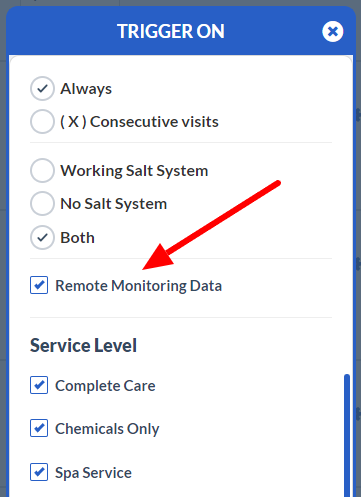Click the 'No Salt System' label text
The width and height of the screenshot is (361, 497).
[x=114, y=204]
